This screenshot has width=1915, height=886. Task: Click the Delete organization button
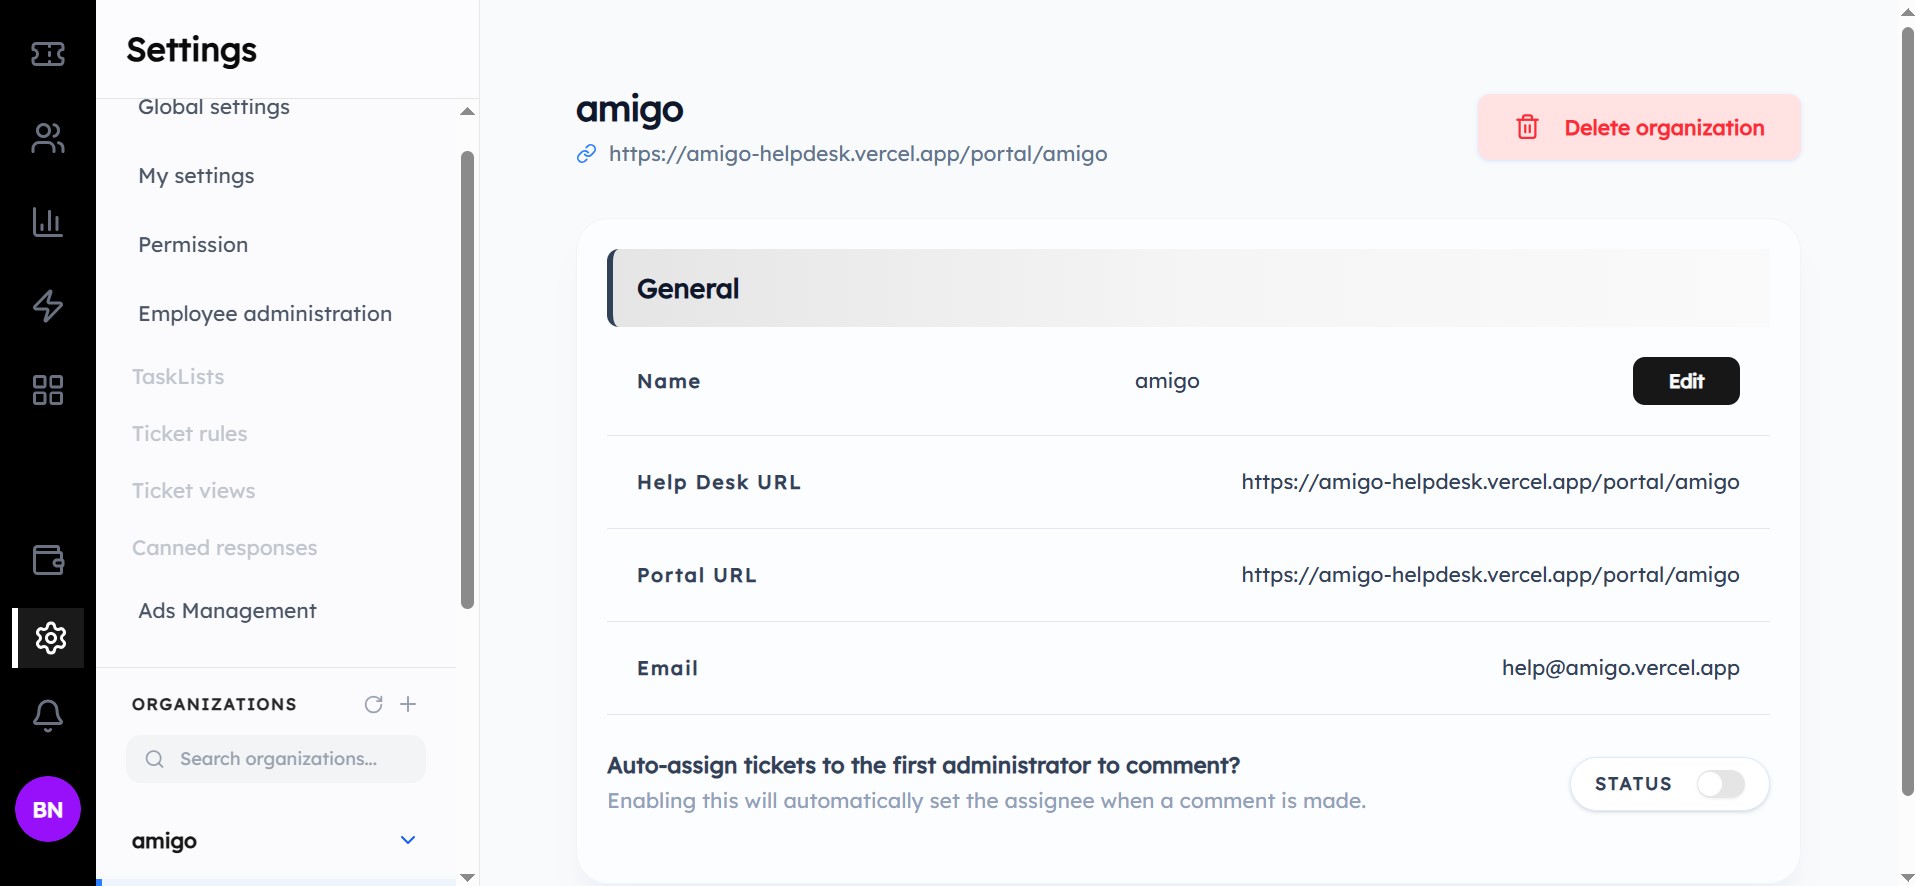point(1638,127)
